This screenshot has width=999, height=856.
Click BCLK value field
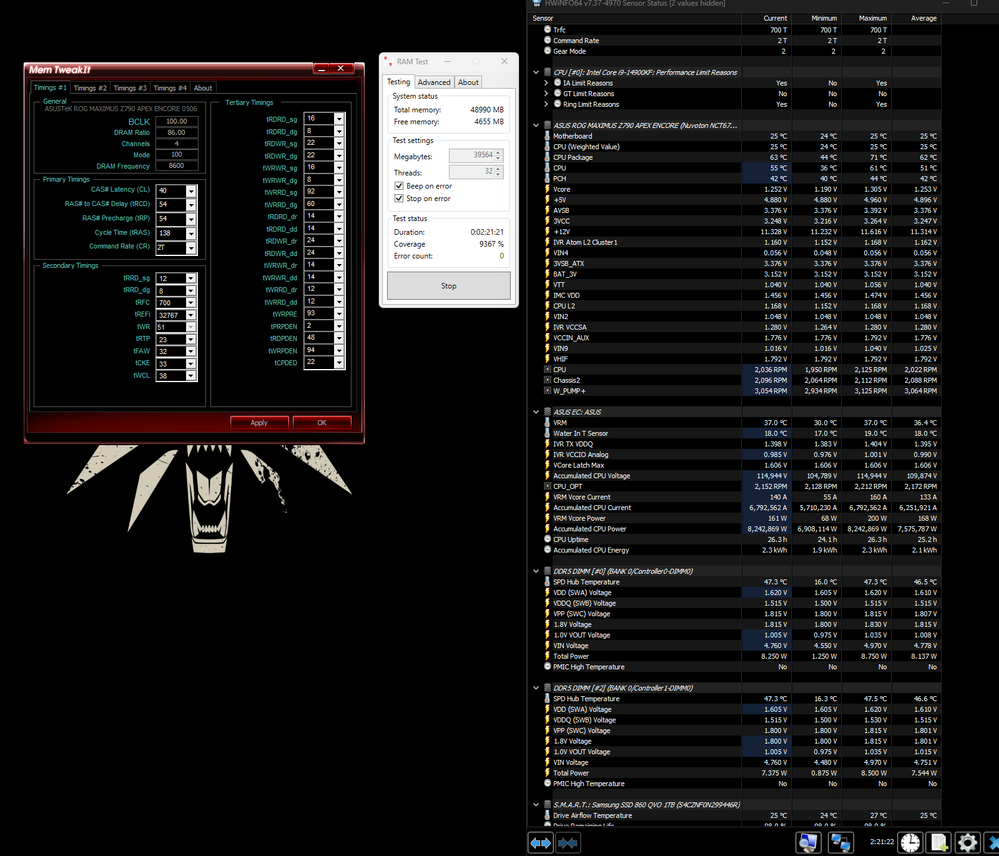176,121
